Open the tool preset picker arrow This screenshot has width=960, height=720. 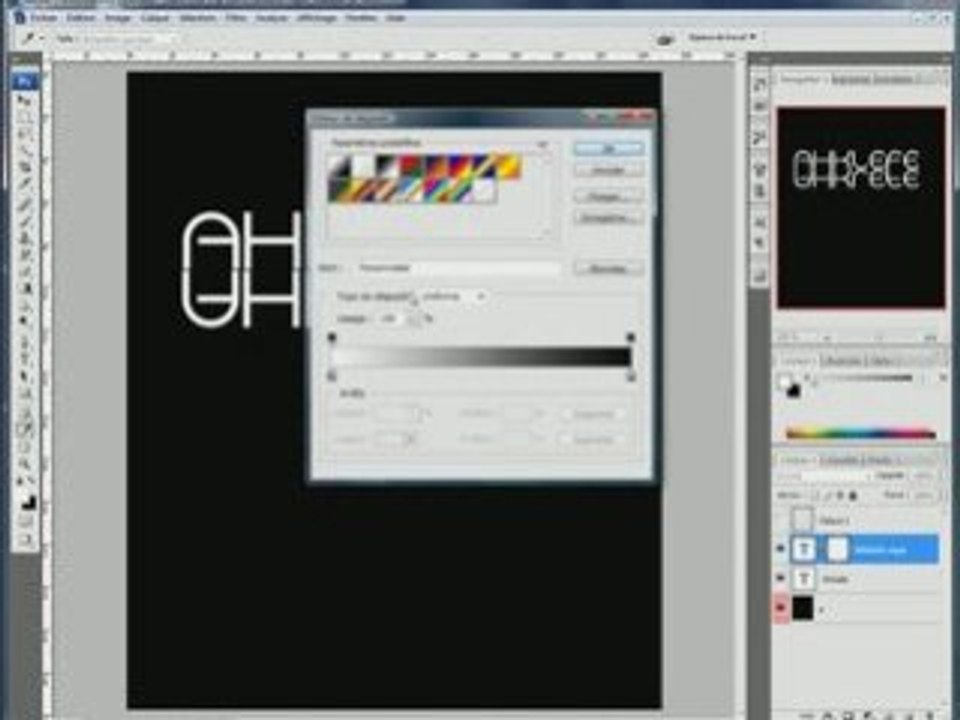tap(42, 39)
